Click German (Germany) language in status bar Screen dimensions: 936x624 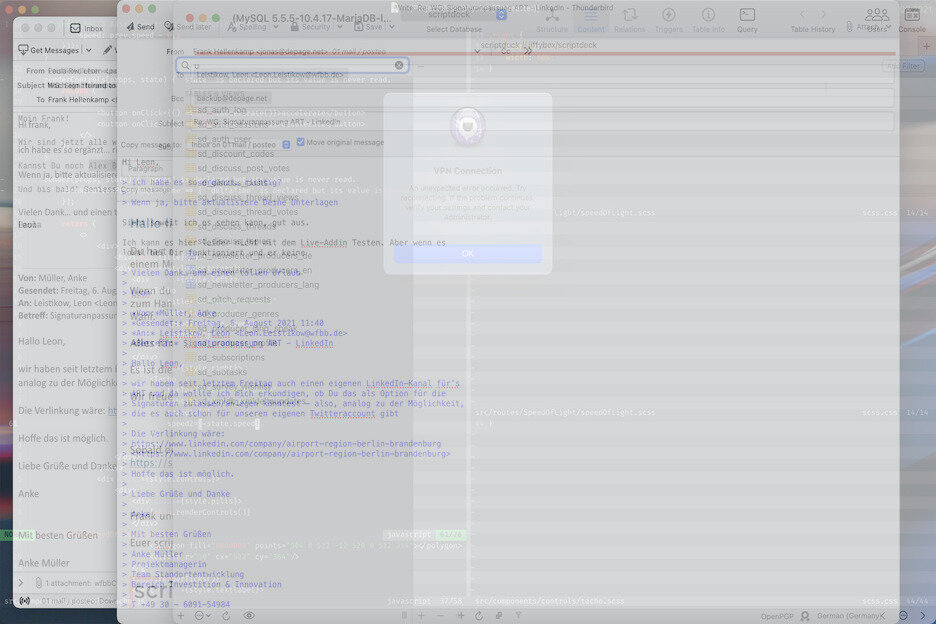(x=848, y=616)
